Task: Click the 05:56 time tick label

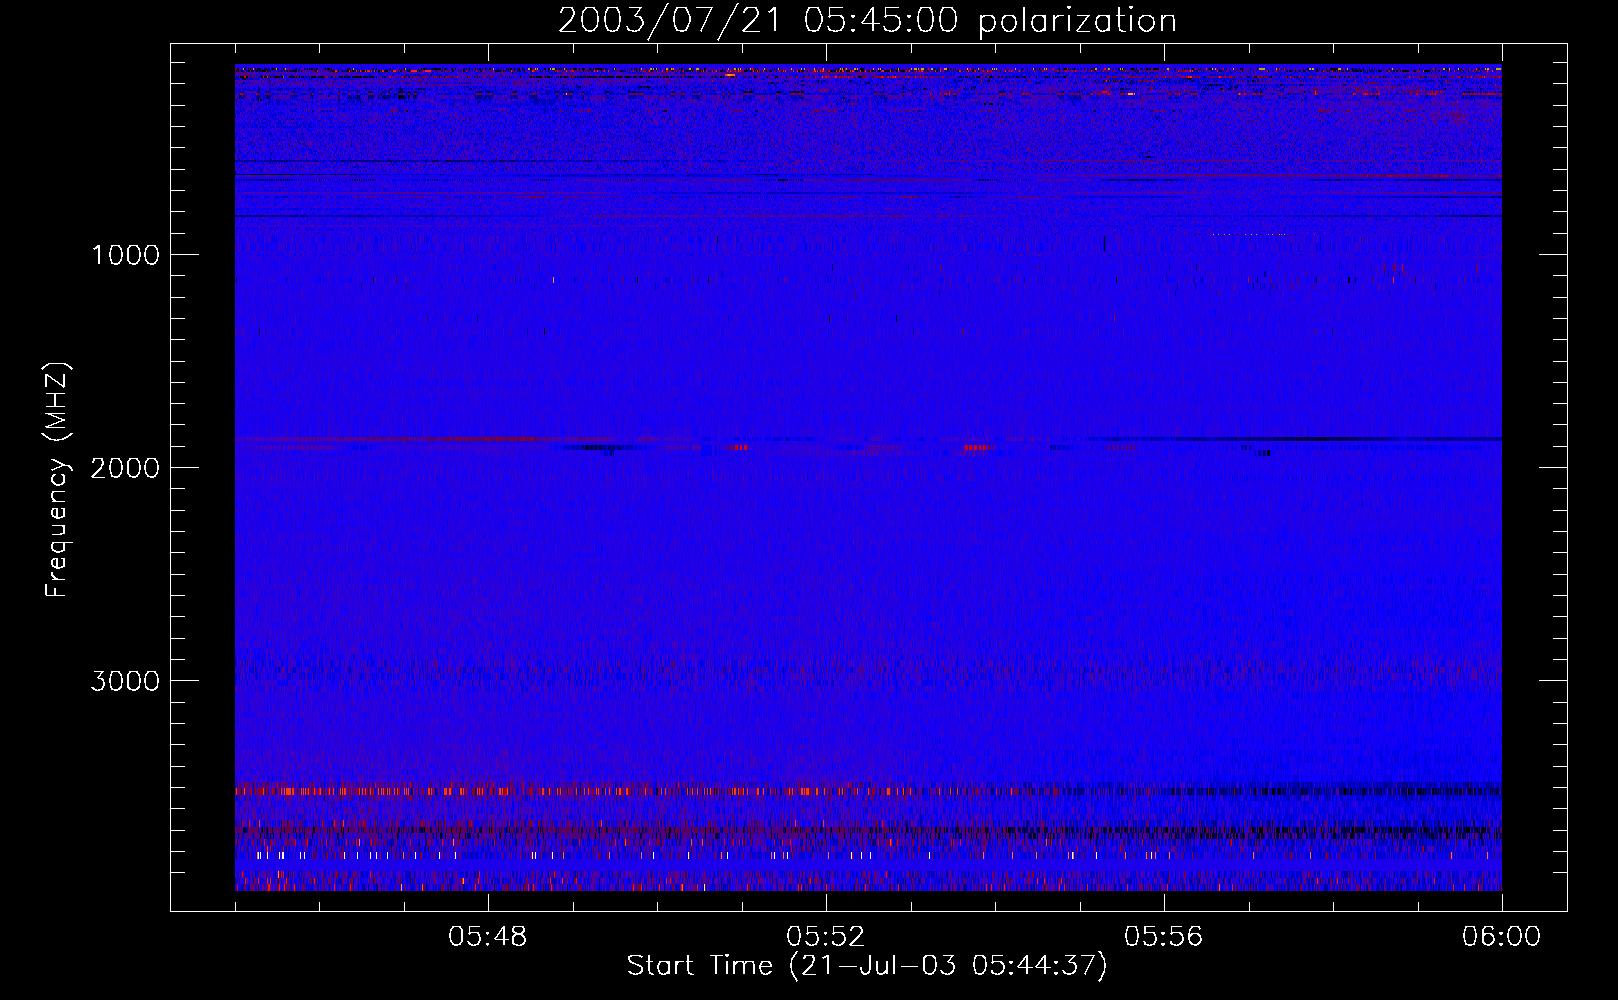Action: coord(1164,937)
